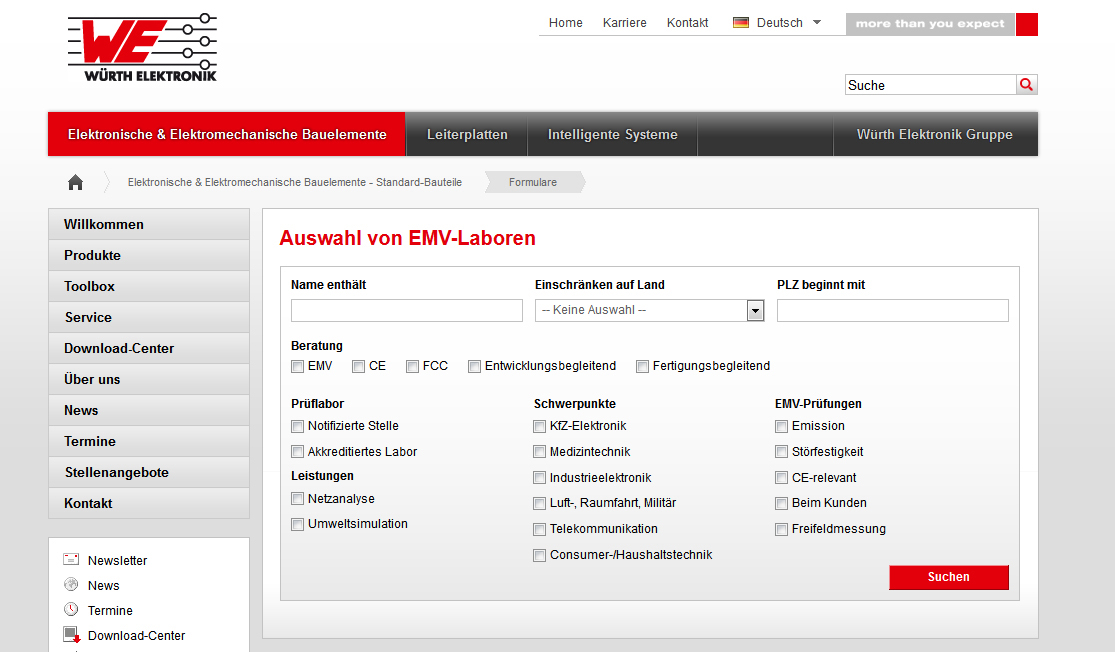The image size is (1115, 652).
Task: Check the Telekommunikation checkbox
Action: [x=539, y=530]
